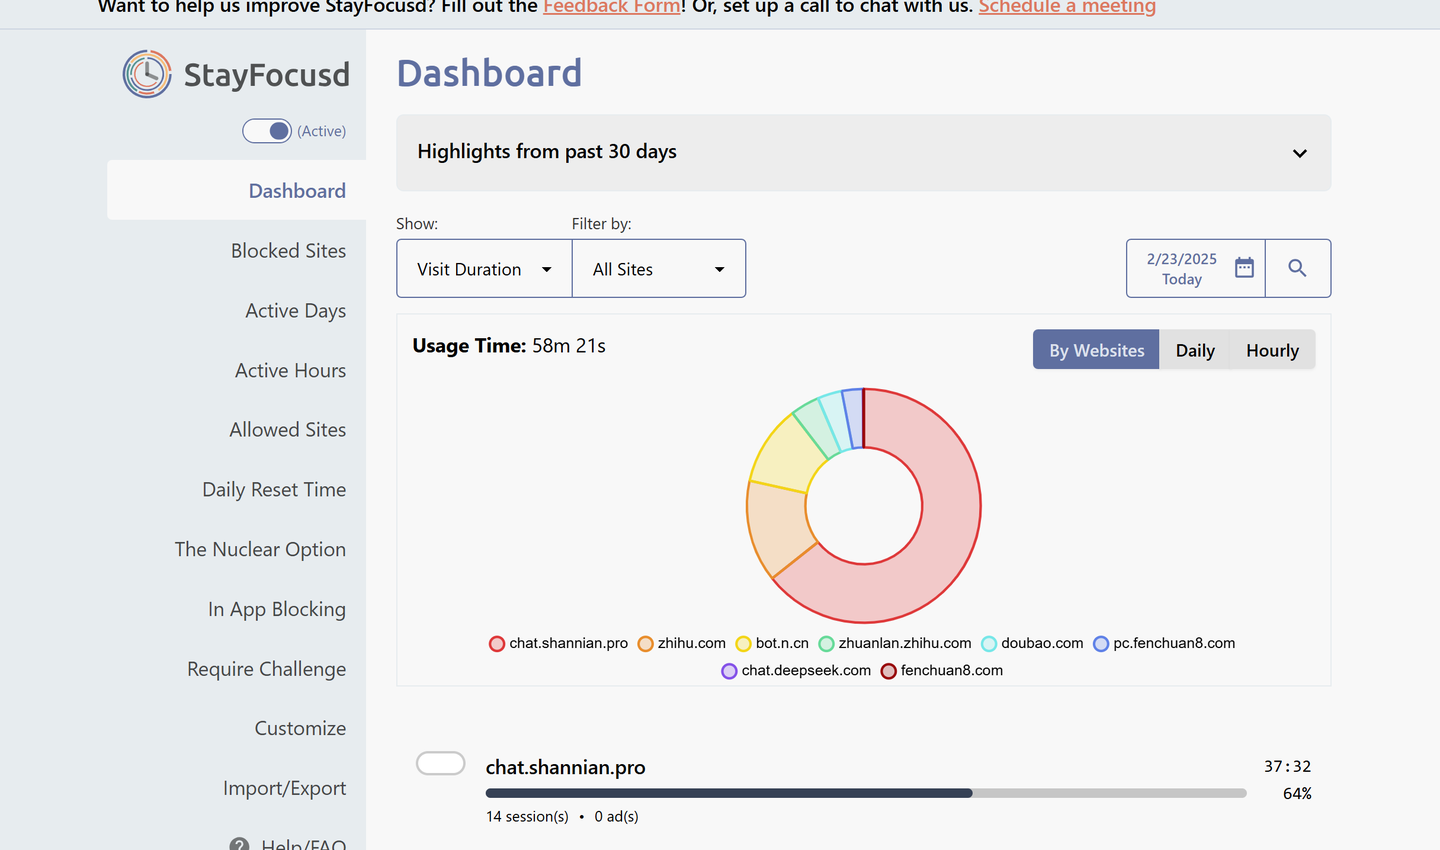This screenshot has width=1440, height=850.
Task: Toggle blocking switch for chat.shannian.pro
Action: coord(441,763)
